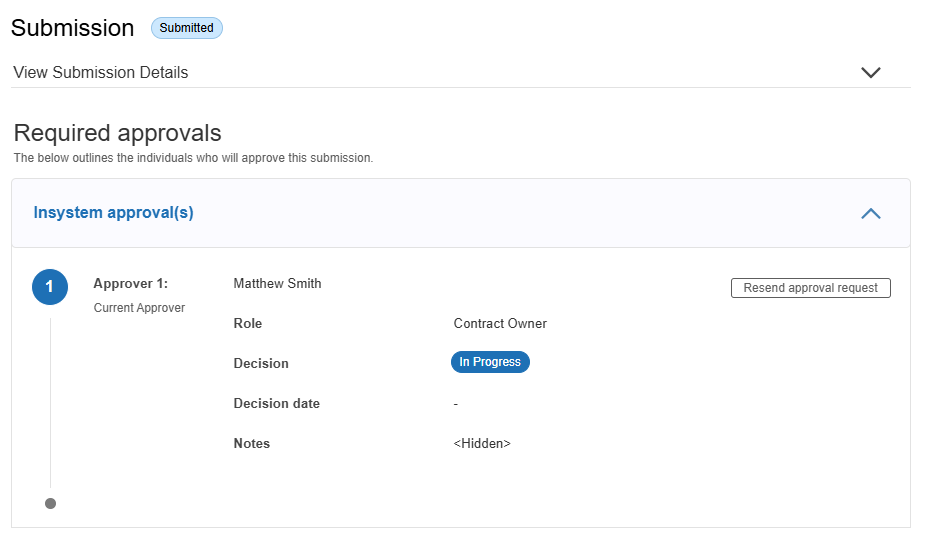Image resolution: width=926 pixels, height=535 pixels.
Task: Click the approvals description text below heading
Action: 193,158
